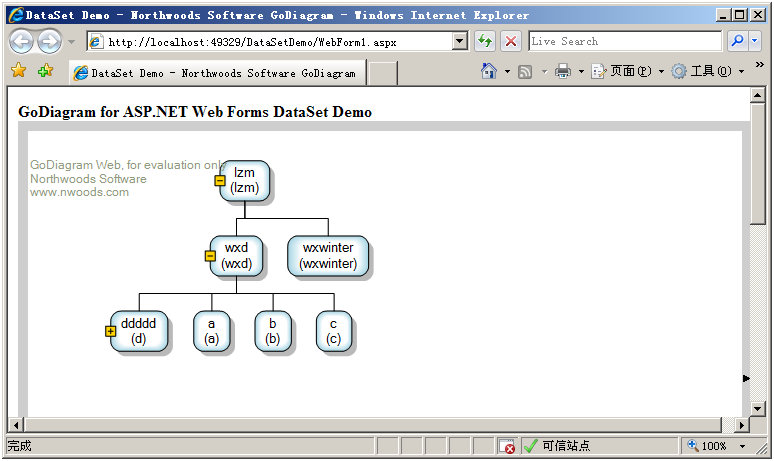This screenshot has height=461, width=774.
Task: Show more toolbar commands chevron
Action: 759,65
